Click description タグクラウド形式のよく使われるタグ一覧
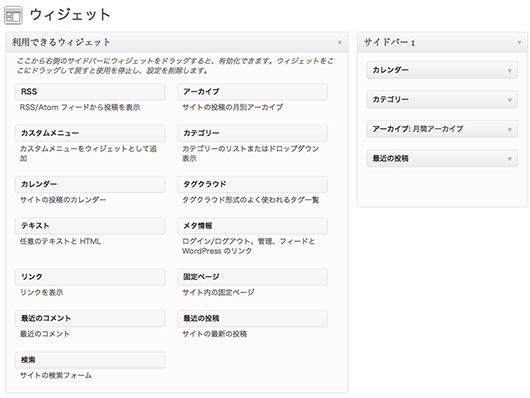Image resolution: width=530 pixels, height=398 pixels. pyautogui.click(x=250, y=200)
